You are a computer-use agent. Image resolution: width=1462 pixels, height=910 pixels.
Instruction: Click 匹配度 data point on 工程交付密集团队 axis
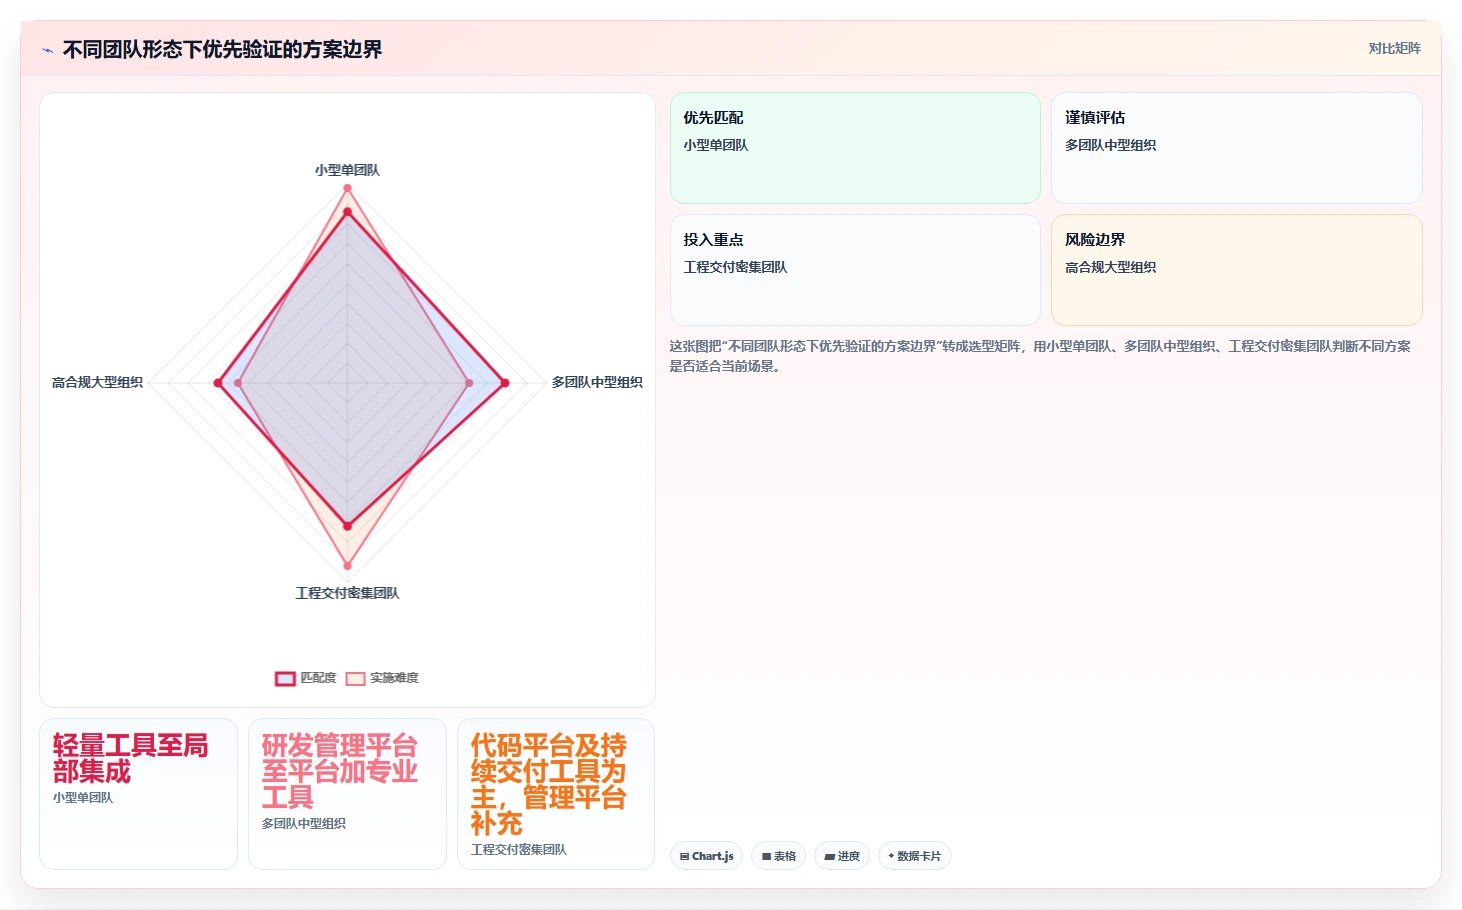(347, 525)
